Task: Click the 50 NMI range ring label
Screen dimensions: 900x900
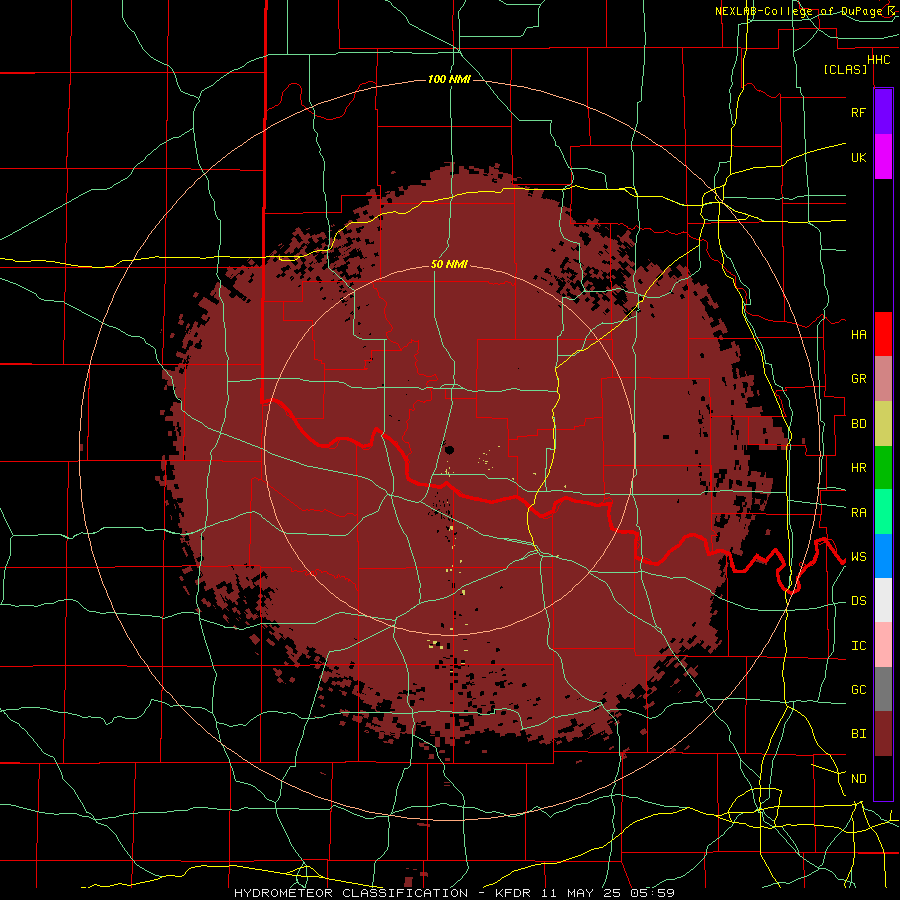Action: [449, 264]
